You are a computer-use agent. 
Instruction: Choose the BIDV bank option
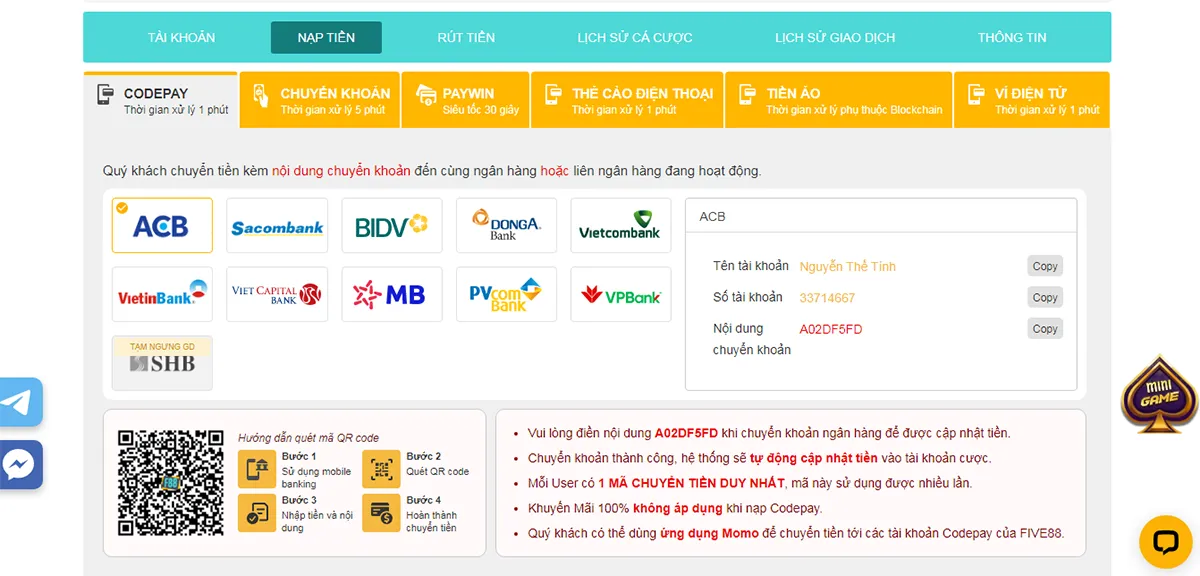[392, 225]
